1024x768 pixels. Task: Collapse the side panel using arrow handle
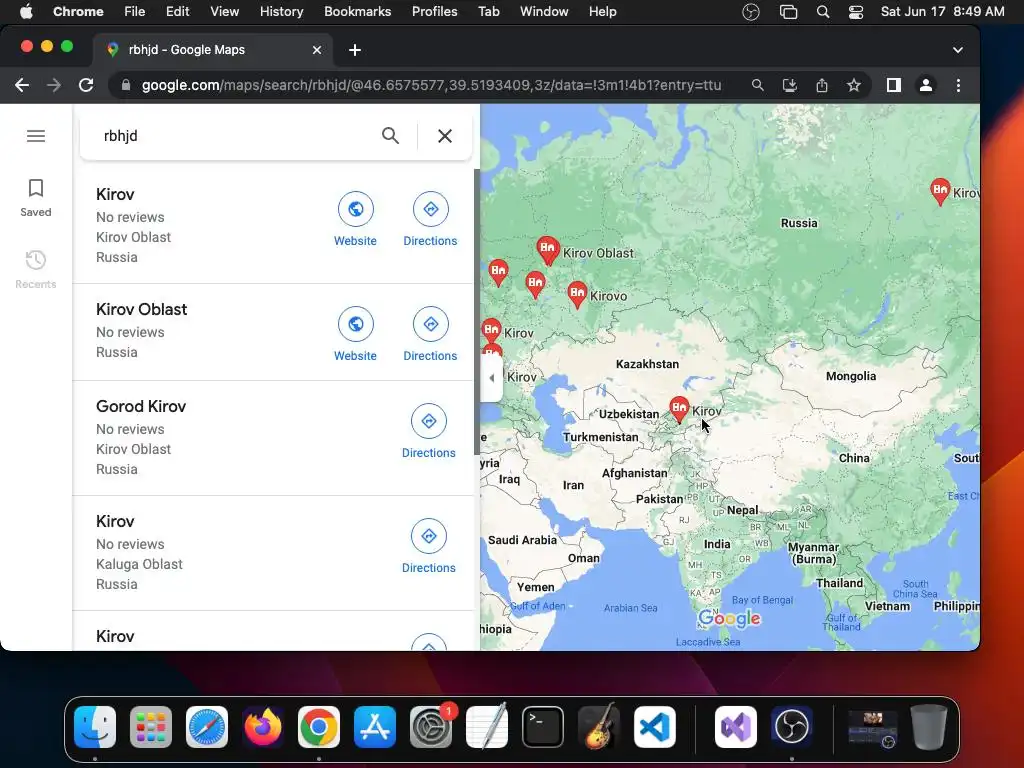pyautogui.click(x=492, y=377)
